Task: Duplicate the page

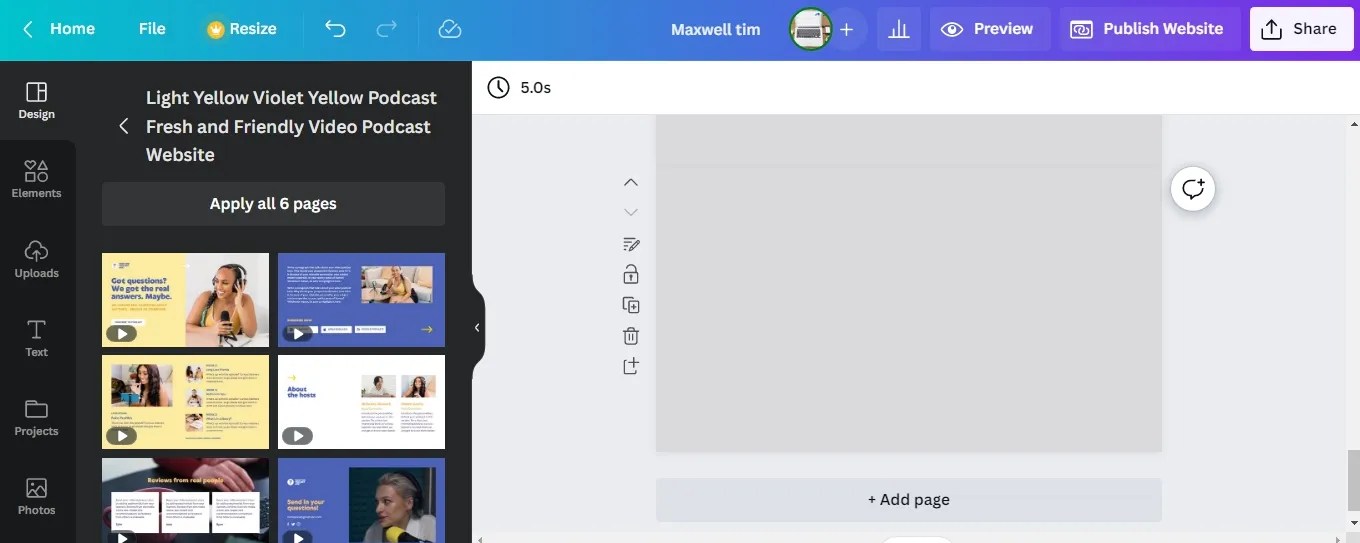Action: [x=631, y=305]
